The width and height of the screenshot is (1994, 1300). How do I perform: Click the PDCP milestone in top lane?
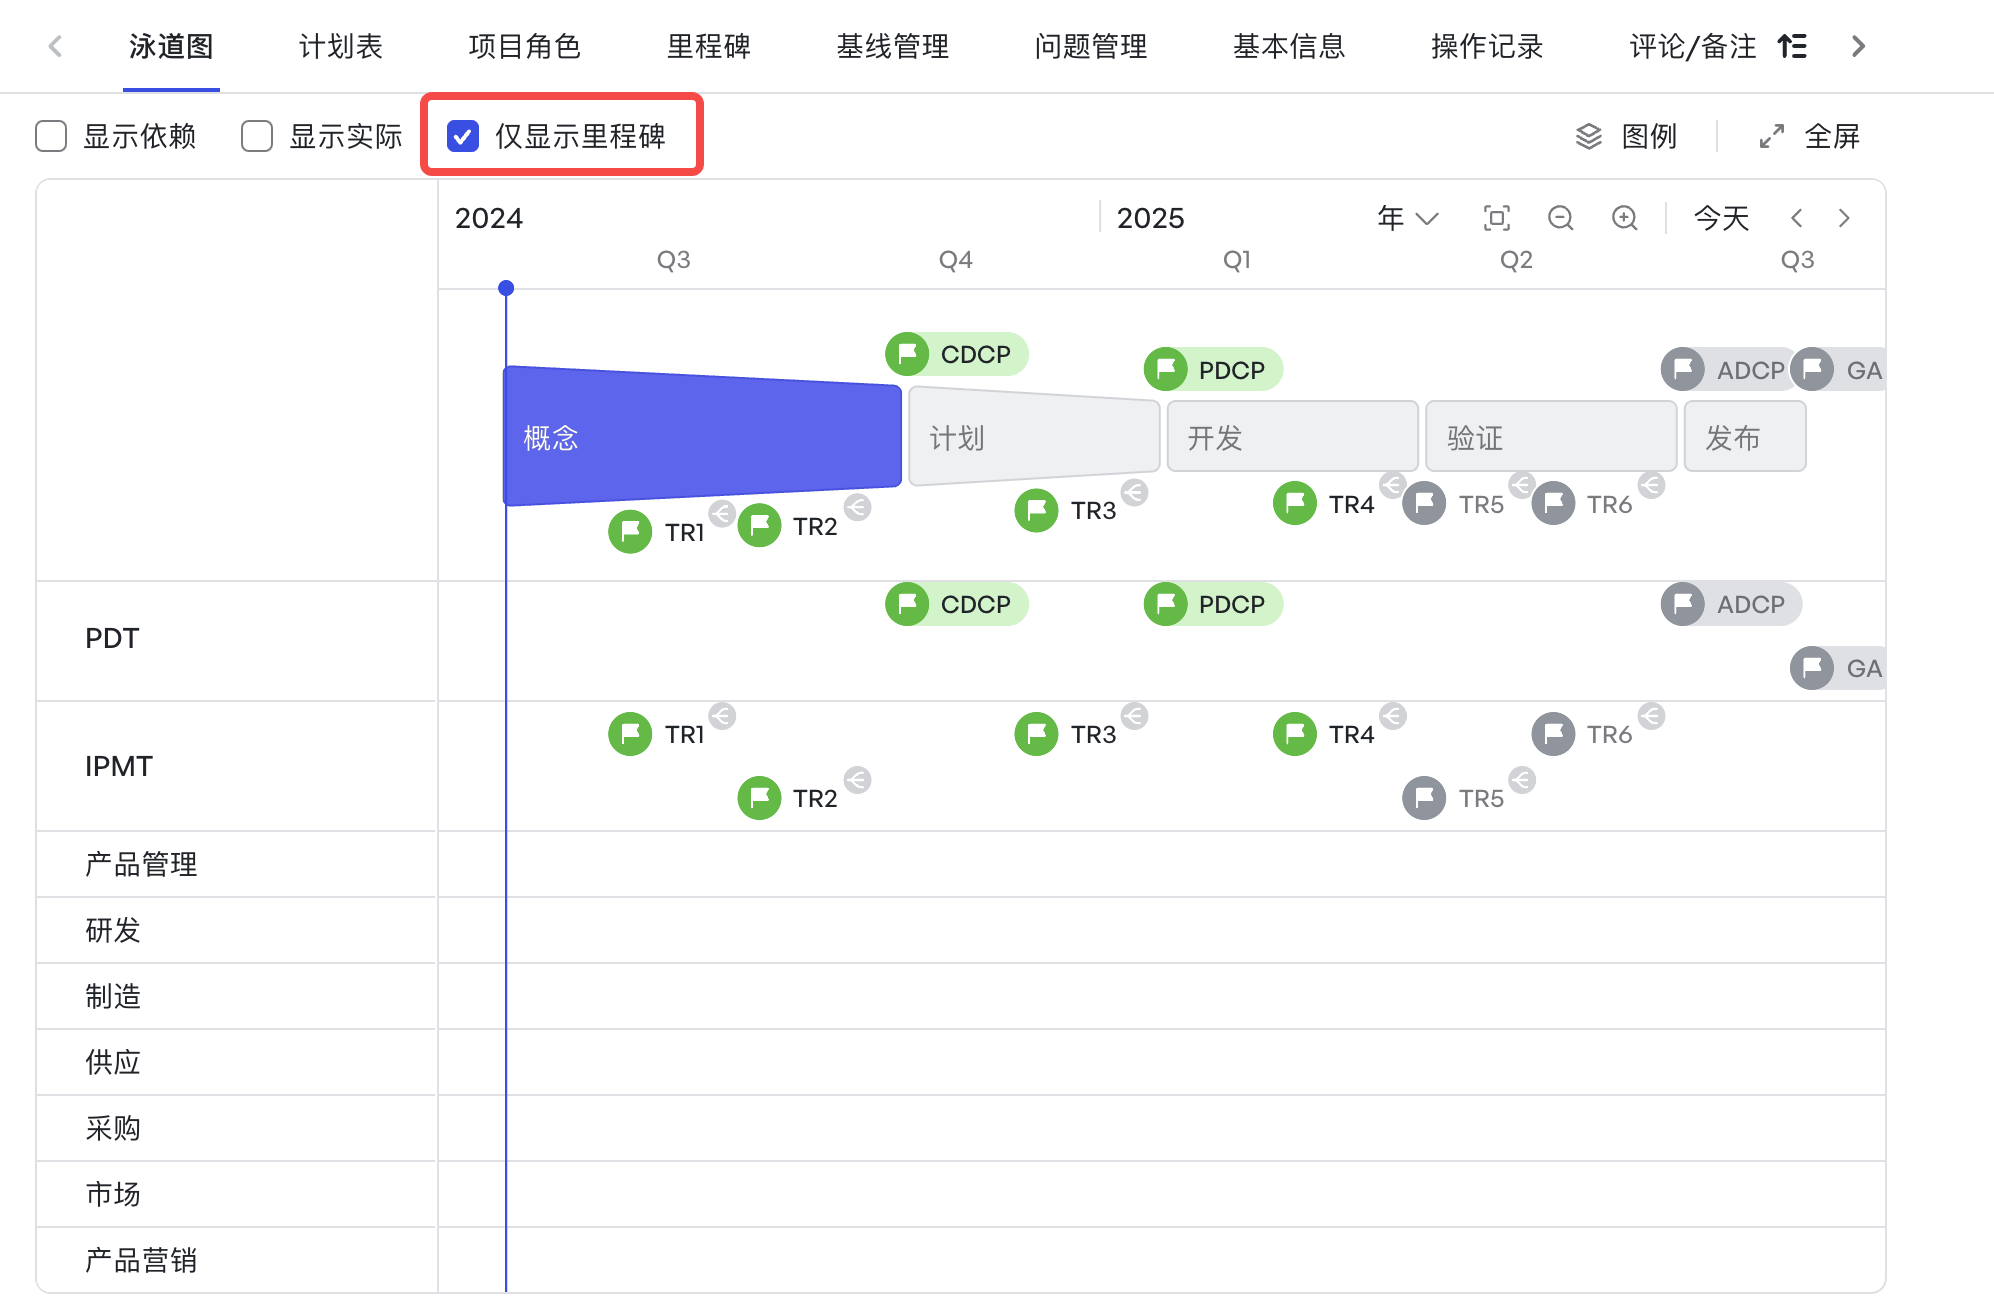(1213, 370)
